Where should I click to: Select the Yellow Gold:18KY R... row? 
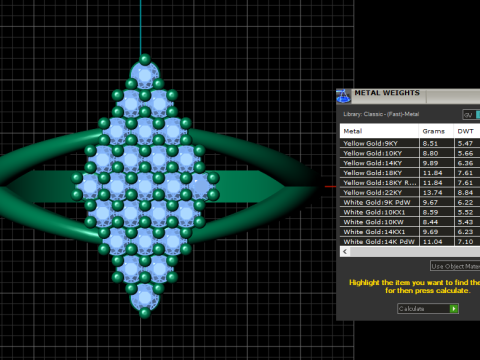pos(410,183)
